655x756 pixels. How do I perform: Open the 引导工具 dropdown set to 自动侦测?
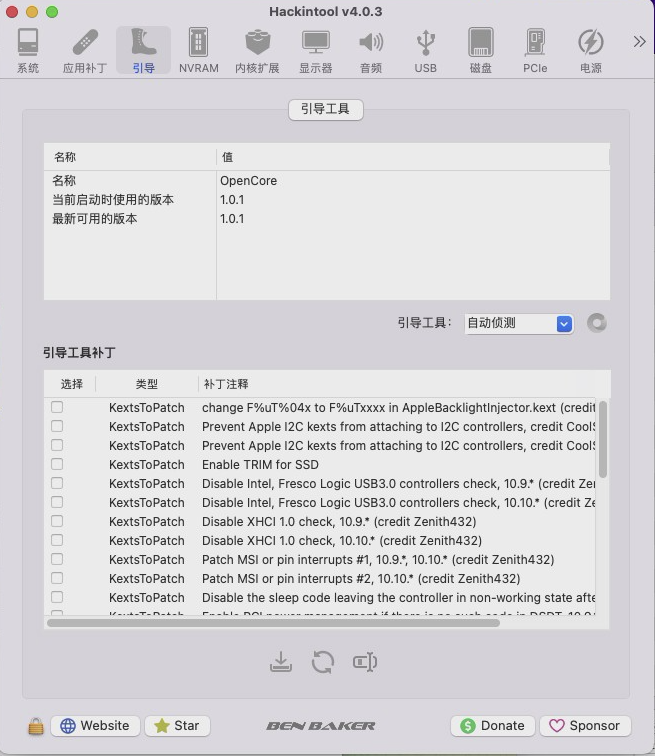(519, 323)
